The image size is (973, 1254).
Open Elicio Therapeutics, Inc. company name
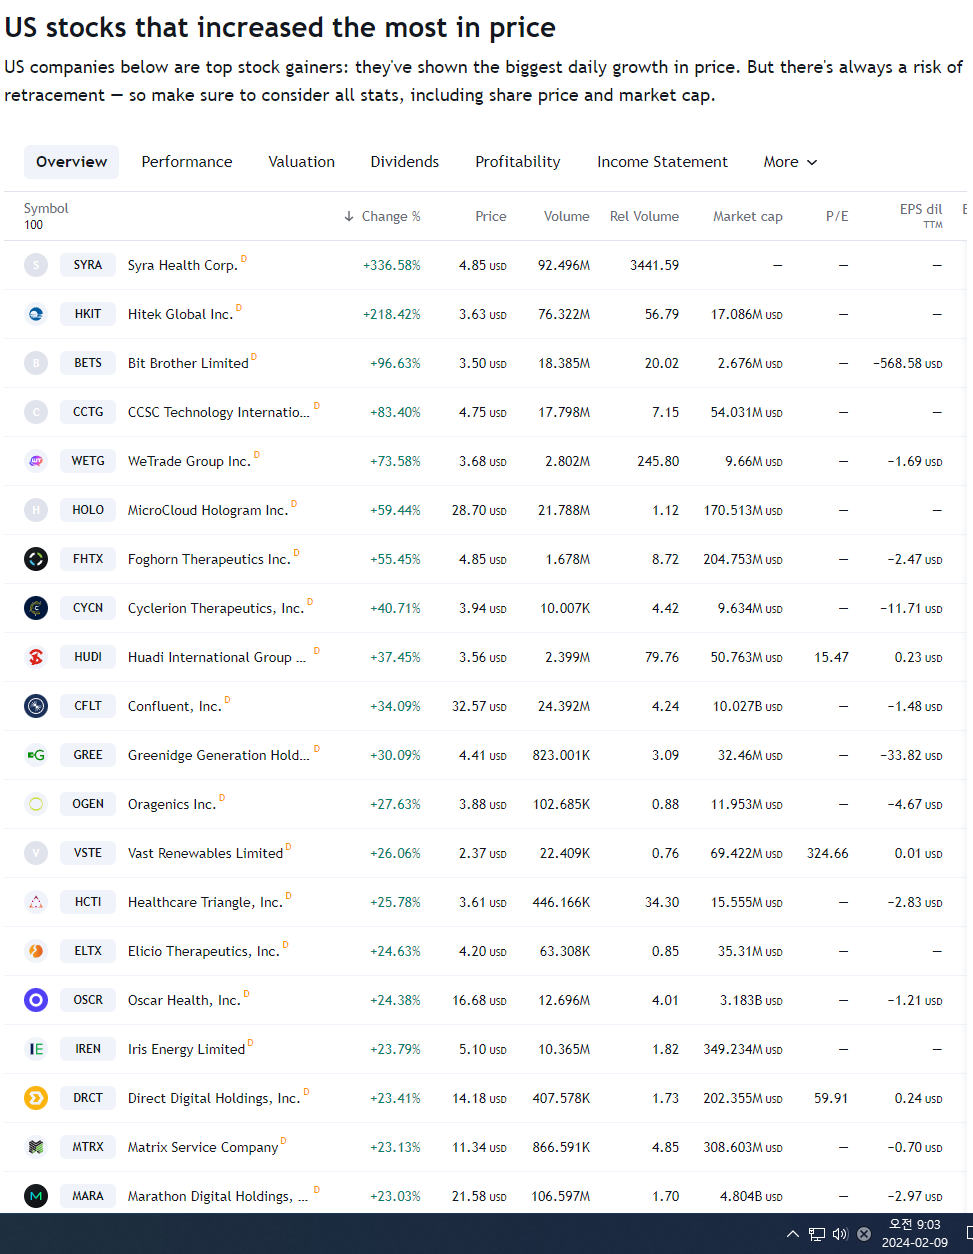(204, 951)
